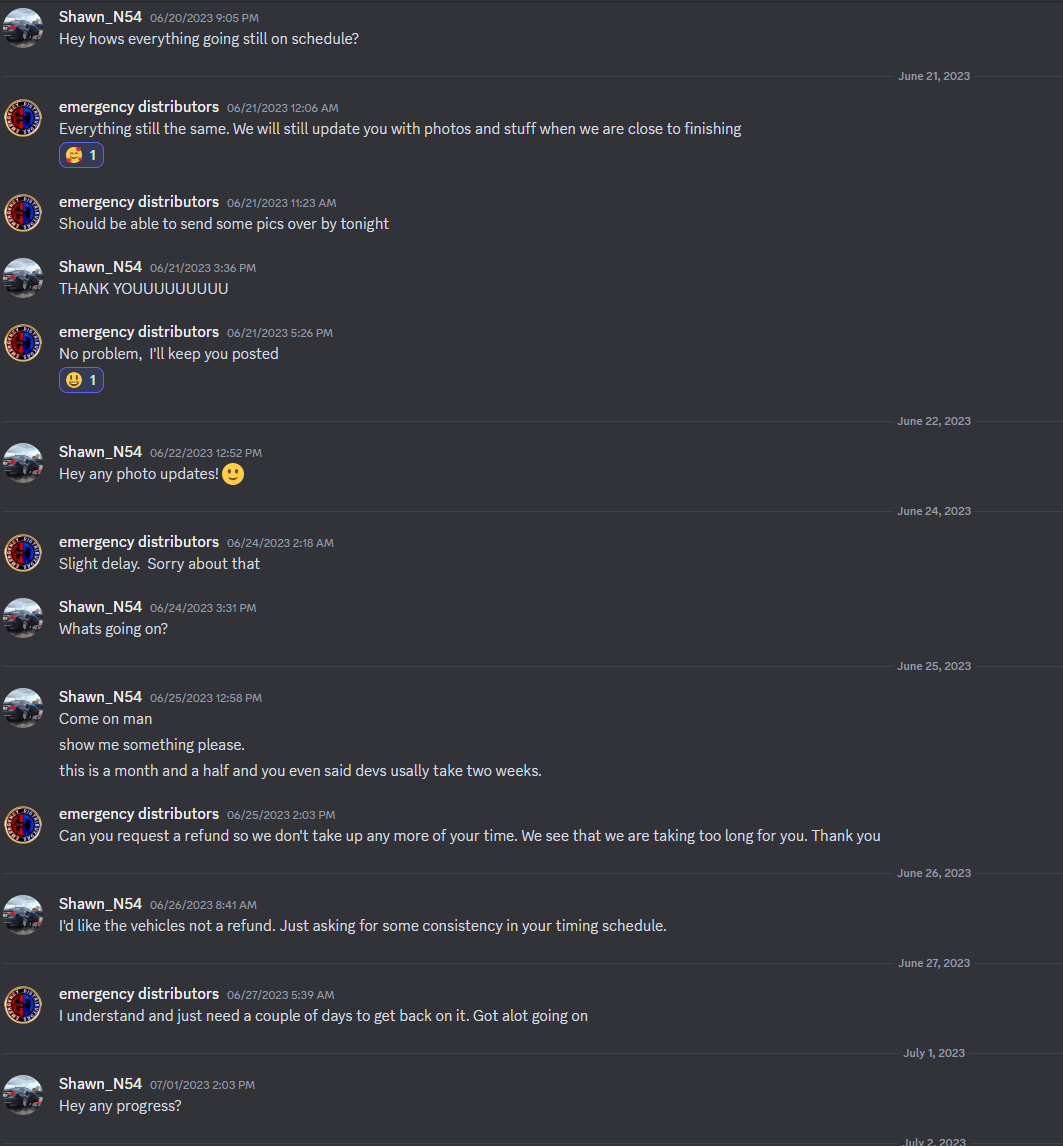Open Shawn_N54's avatar beside "THANK YOUUUUUUUUU" message
1063x1146 pixels.
[x=23, y=278]
